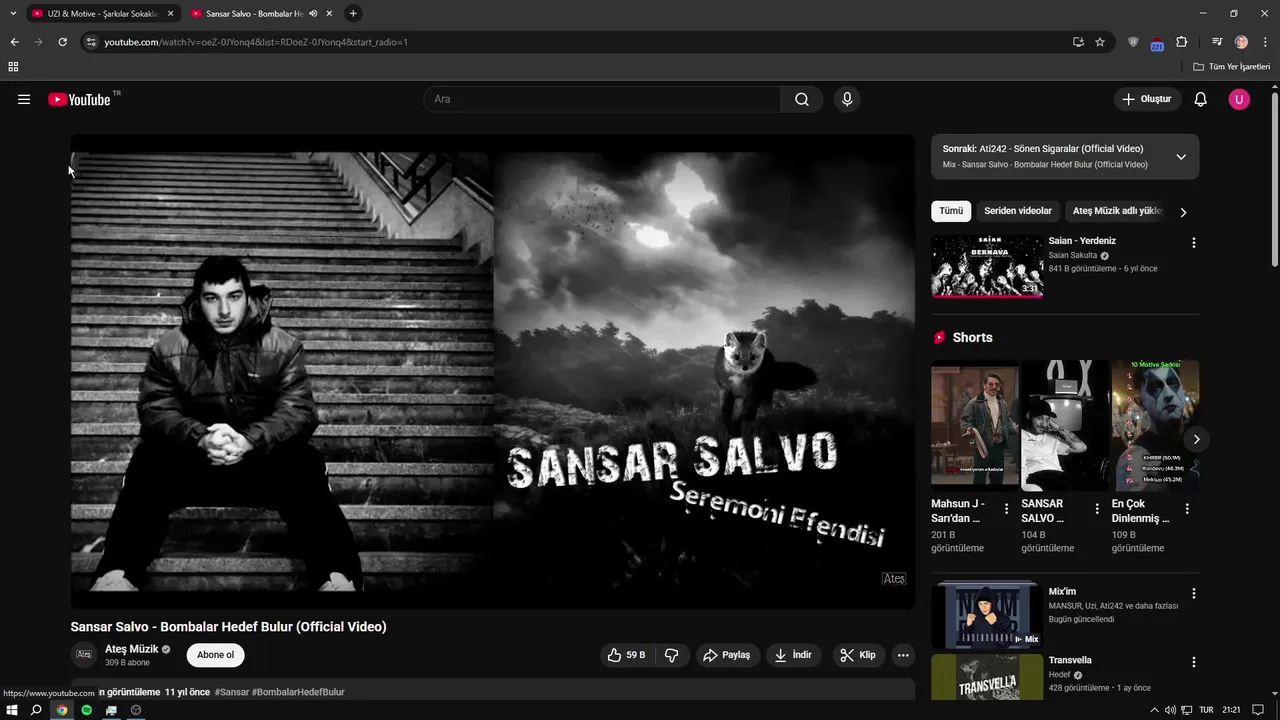The height and width of the screenshot is (720, 1280).
Task: Expand the Sonraki mix queue panel
Action: (1181, 157)
